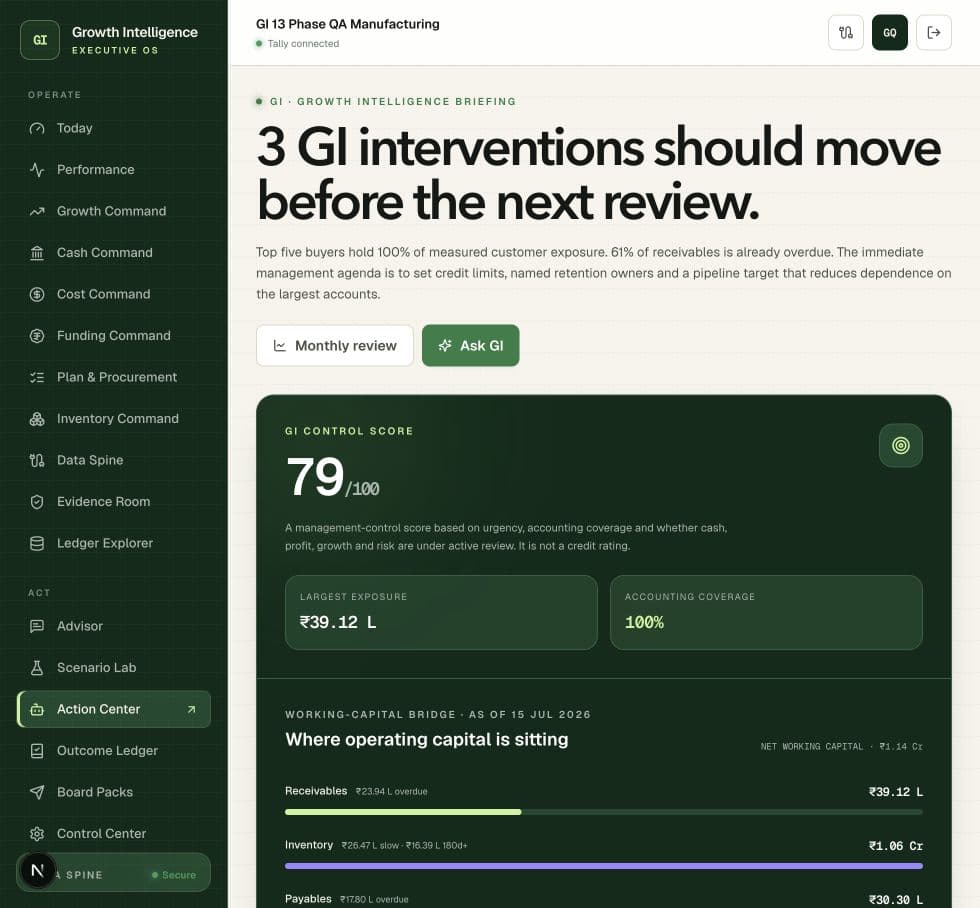This screenshot has height=908, width=980.
Task: Click the Ask GI button
Action: pyautogui.click(x=471, y=346)
